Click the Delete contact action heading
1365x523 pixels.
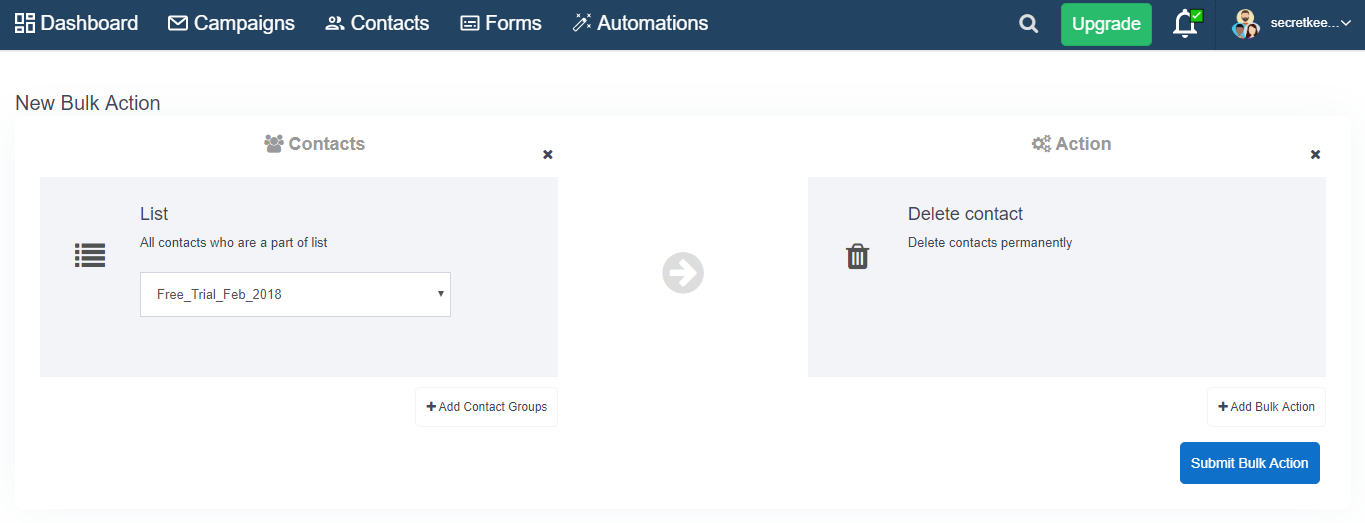point(965,214)
